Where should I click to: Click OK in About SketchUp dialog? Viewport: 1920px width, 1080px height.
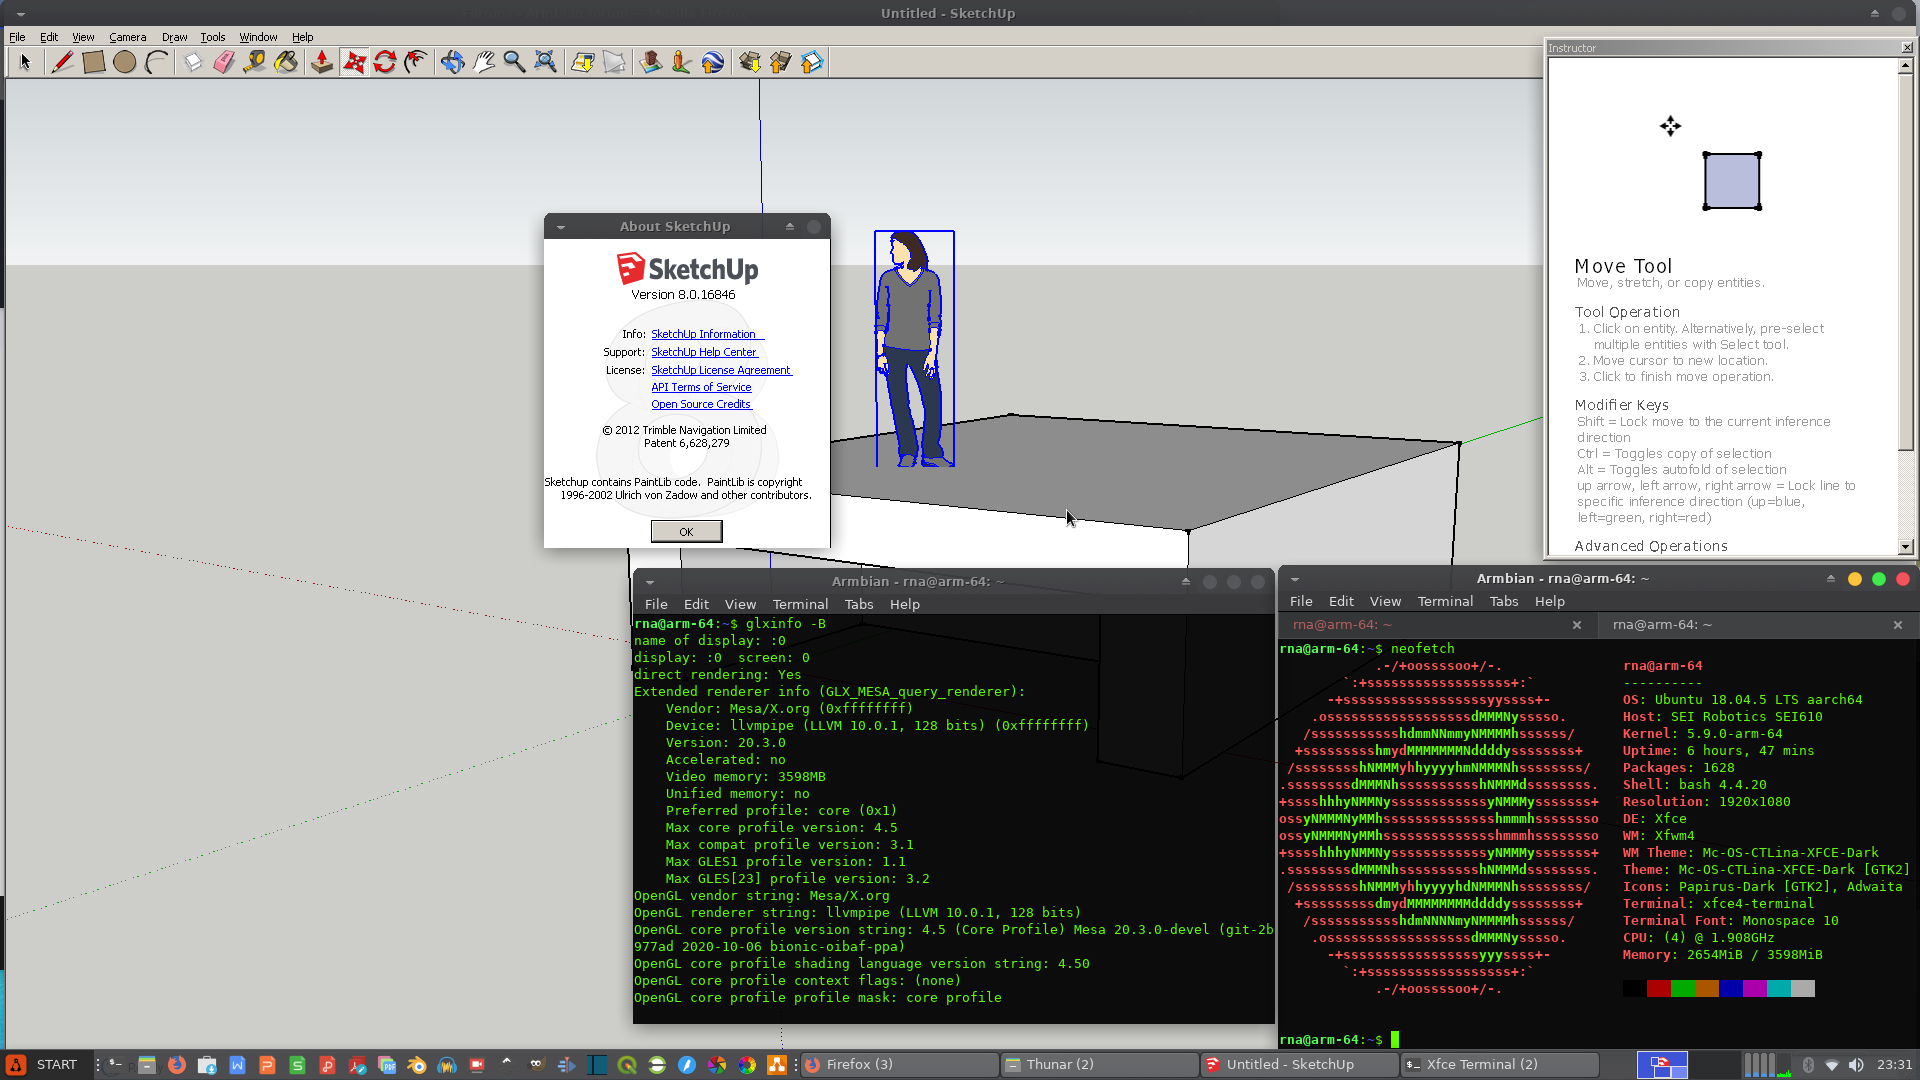[x=686, y=531]
